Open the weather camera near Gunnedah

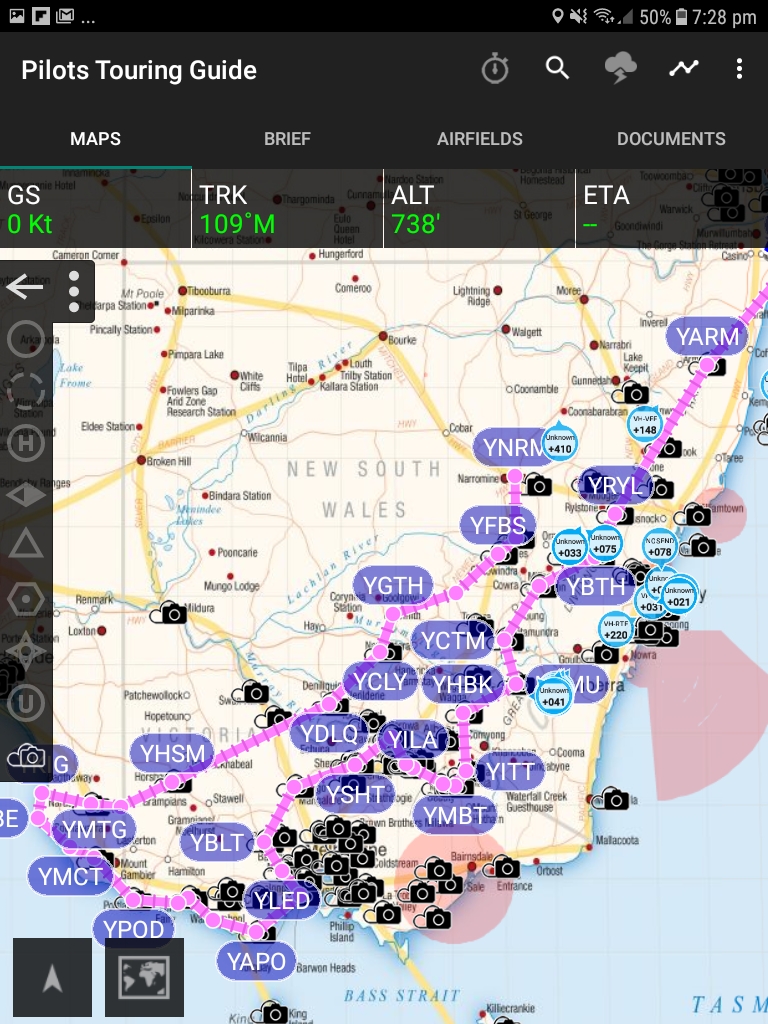pyautogui.click(x=630, y=392)
